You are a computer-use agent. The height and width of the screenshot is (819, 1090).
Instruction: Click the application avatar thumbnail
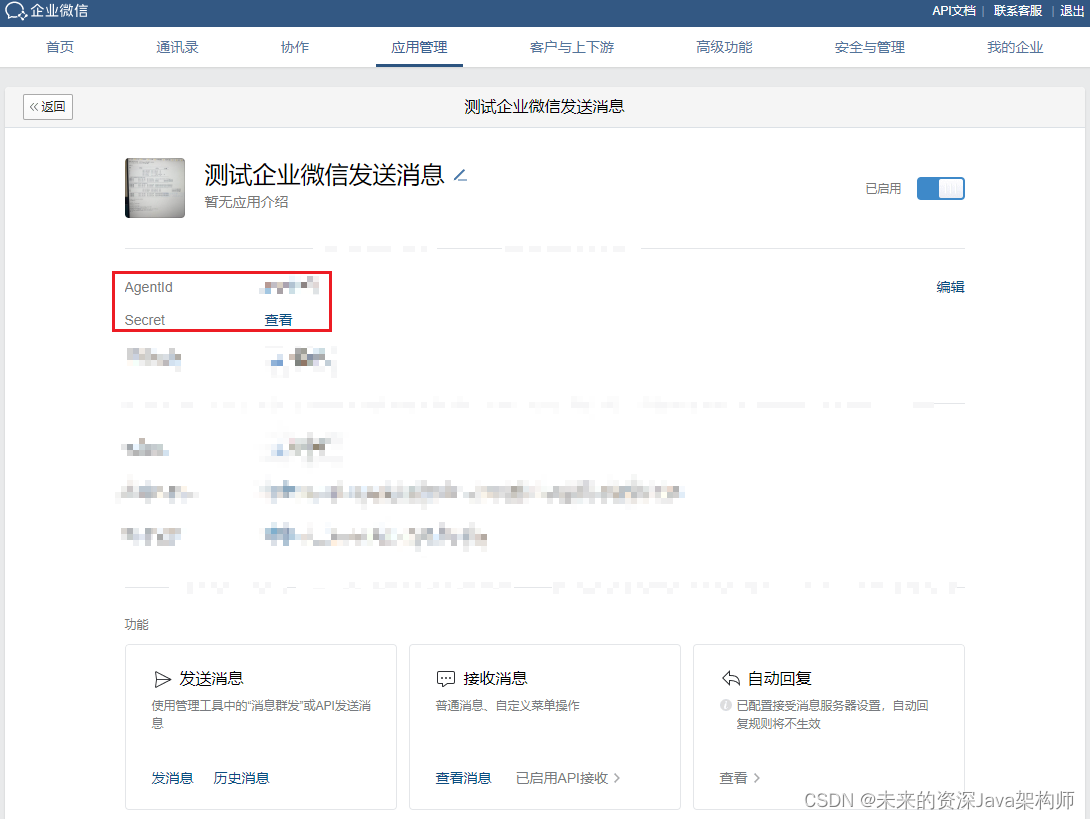coord(155,188)
